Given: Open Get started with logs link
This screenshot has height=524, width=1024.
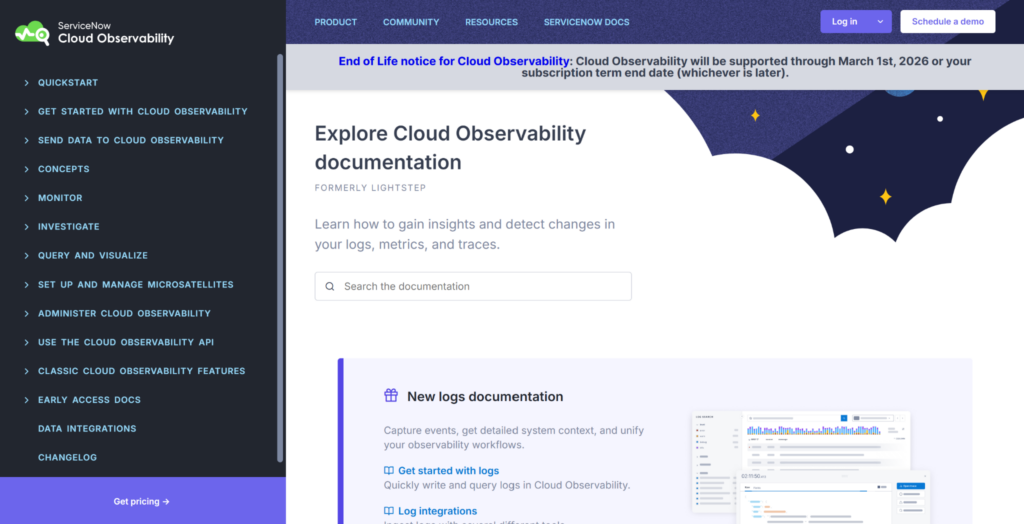Looking at the screenshot, I should tap(448, 470).
